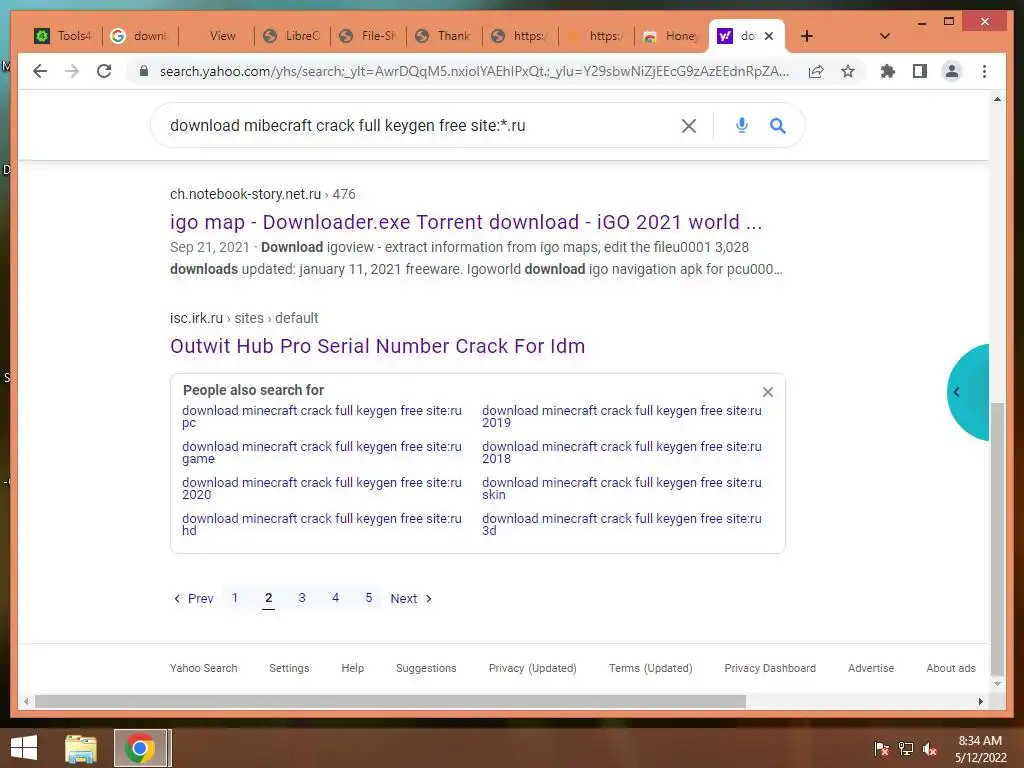This screenshot has width=1024, height=768.
Task: Select suggestion ending in 2019
Action: pyautogui.click(x=622, y=416)
